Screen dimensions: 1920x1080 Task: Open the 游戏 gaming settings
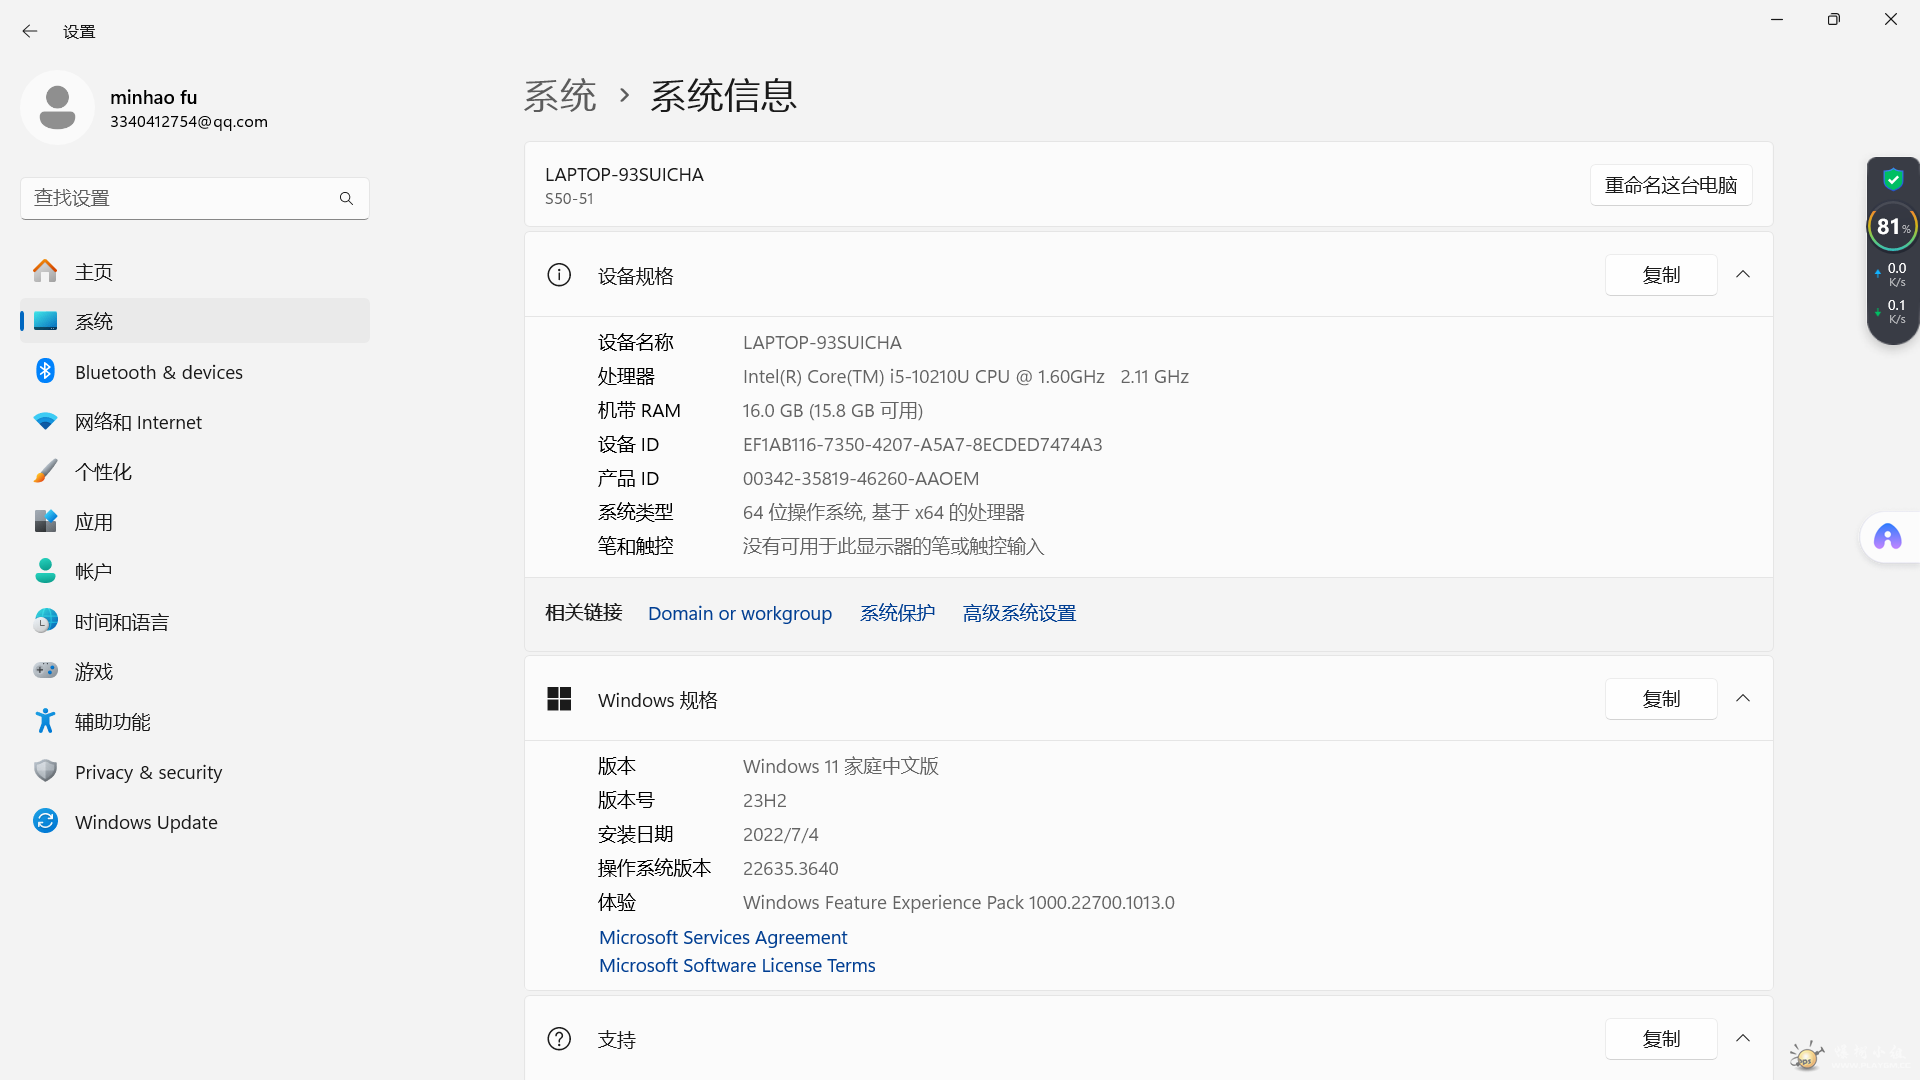coord(93,672)
